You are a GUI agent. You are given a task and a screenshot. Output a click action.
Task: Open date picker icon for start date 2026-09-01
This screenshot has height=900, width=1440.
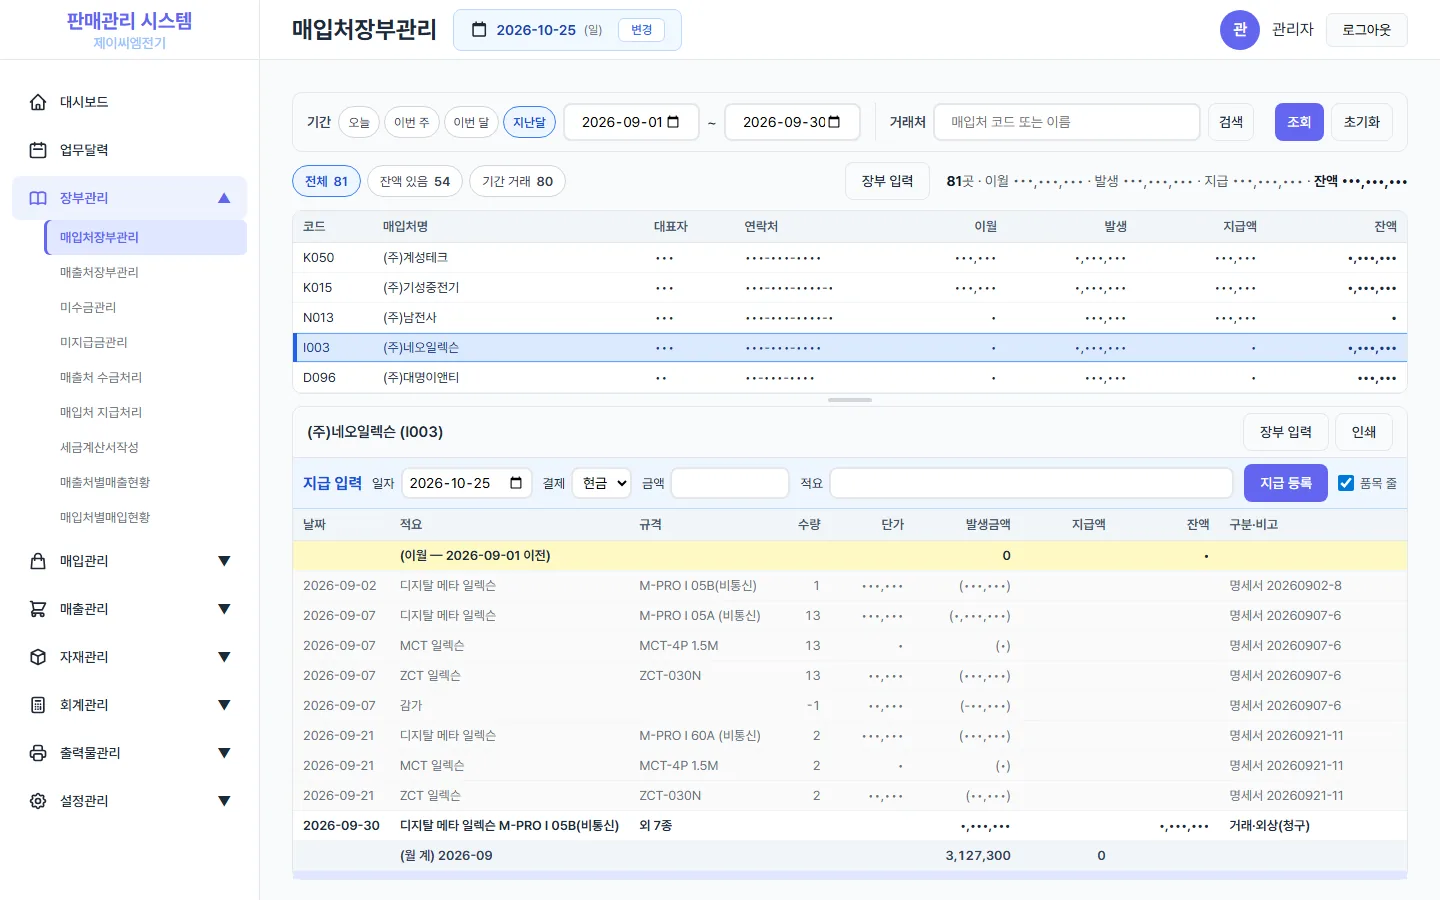pyautogui.click(x=673, y=122)
